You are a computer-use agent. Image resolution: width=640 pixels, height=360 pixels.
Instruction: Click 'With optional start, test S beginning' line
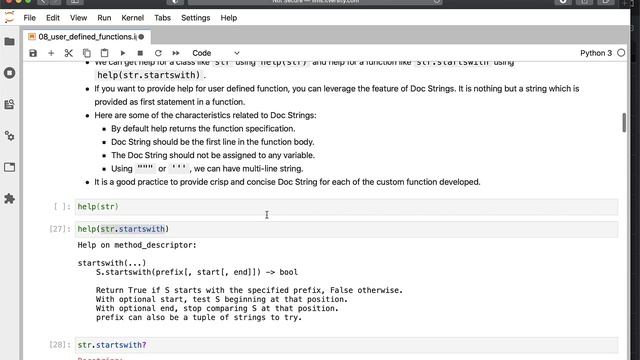click(x=222, y=299)
